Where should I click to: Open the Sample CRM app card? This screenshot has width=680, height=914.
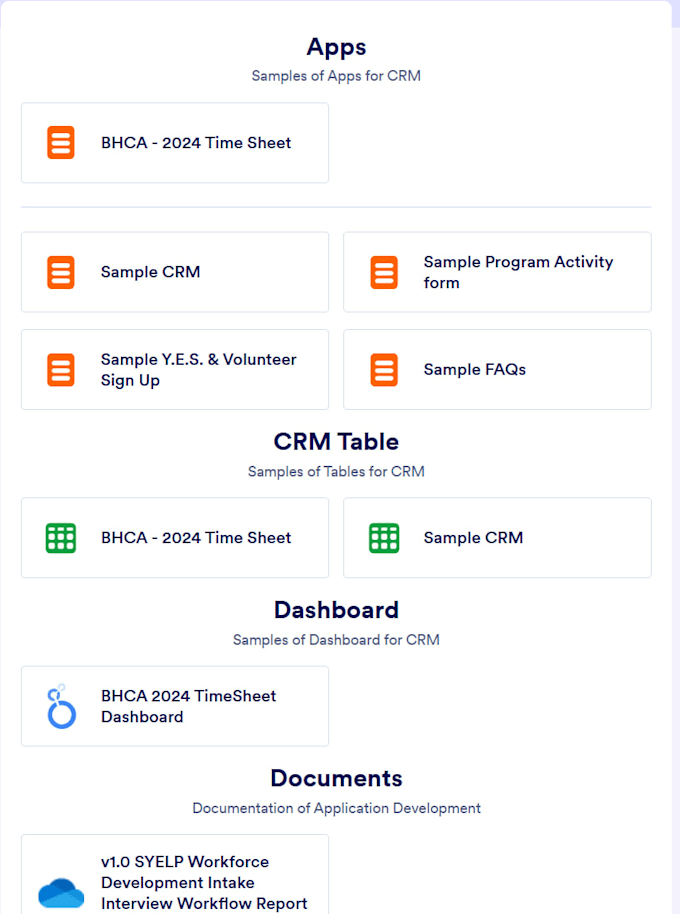tap(150, 272)
